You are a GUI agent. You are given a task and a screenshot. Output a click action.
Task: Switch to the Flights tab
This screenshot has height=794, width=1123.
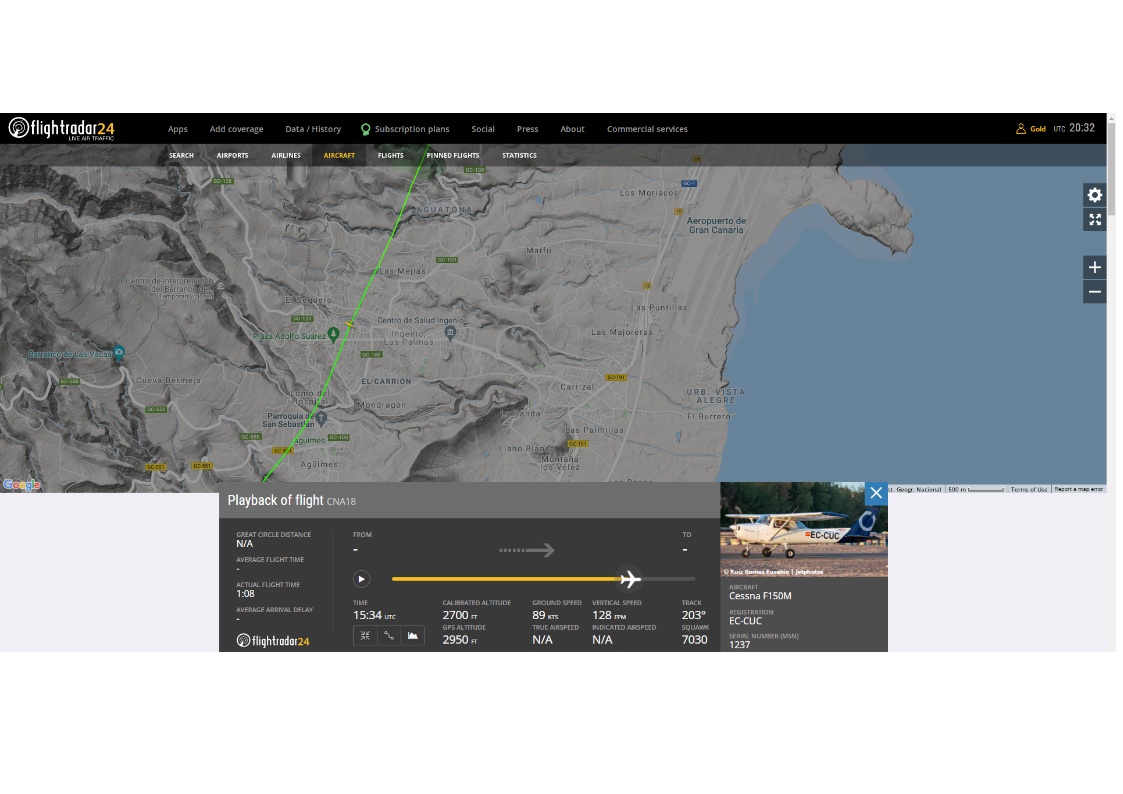point(390,155)
